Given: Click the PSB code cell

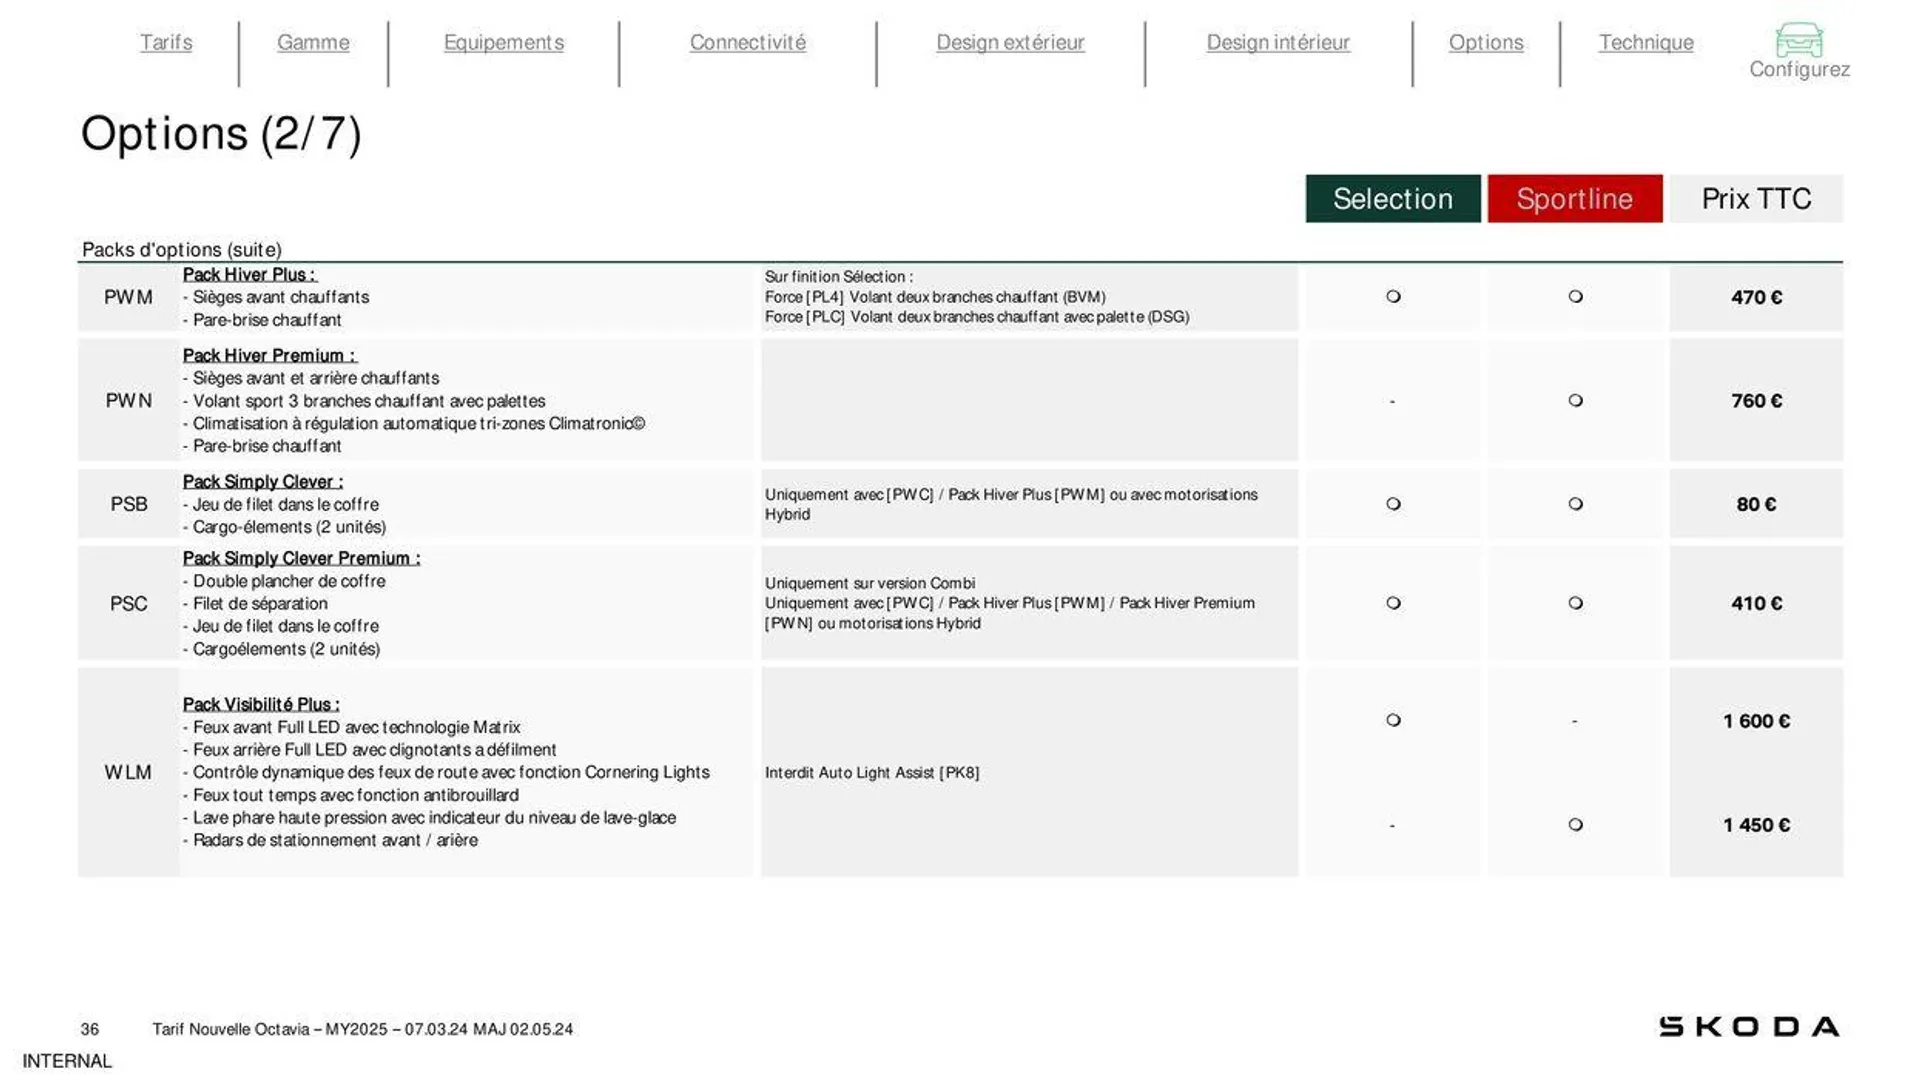Looking at the screenshot, I should 129,504.
